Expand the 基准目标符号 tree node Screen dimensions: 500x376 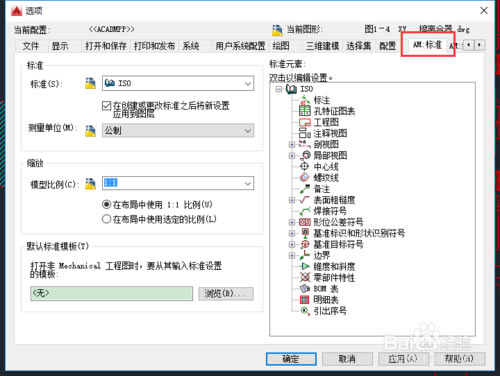[x=292, y=244]
